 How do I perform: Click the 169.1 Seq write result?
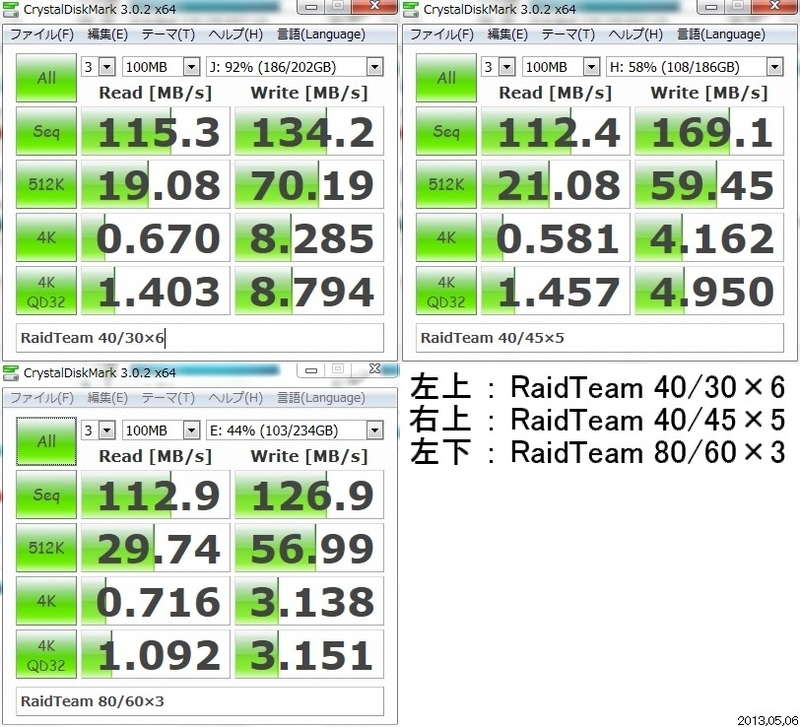click(709, 131)
